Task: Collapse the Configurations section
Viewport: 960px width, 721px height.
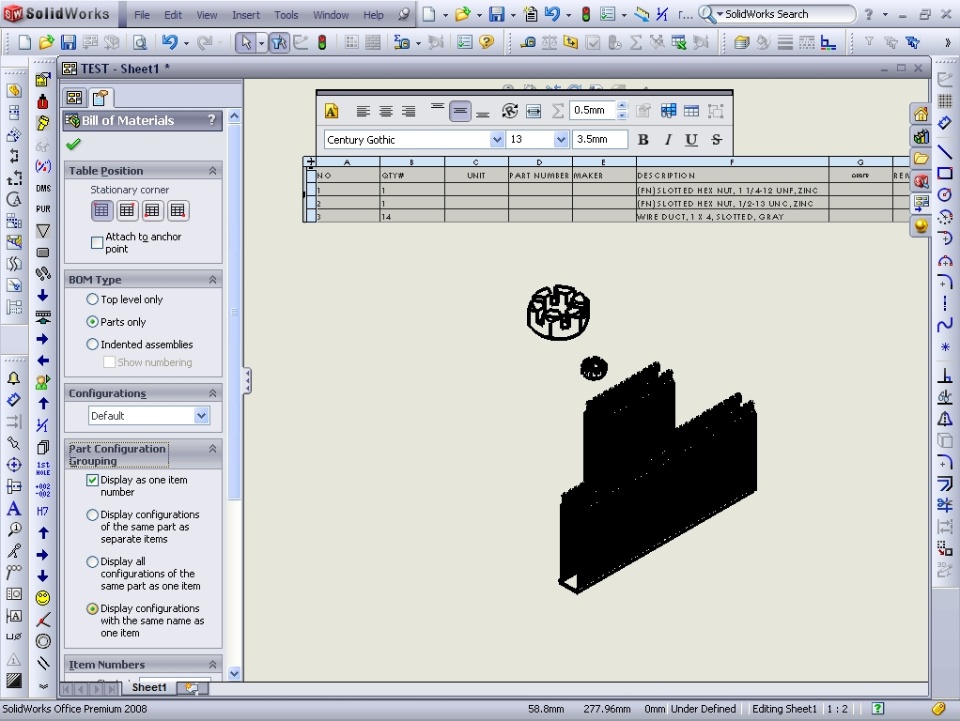Action: pyautogui.click(x=212, y=394)
